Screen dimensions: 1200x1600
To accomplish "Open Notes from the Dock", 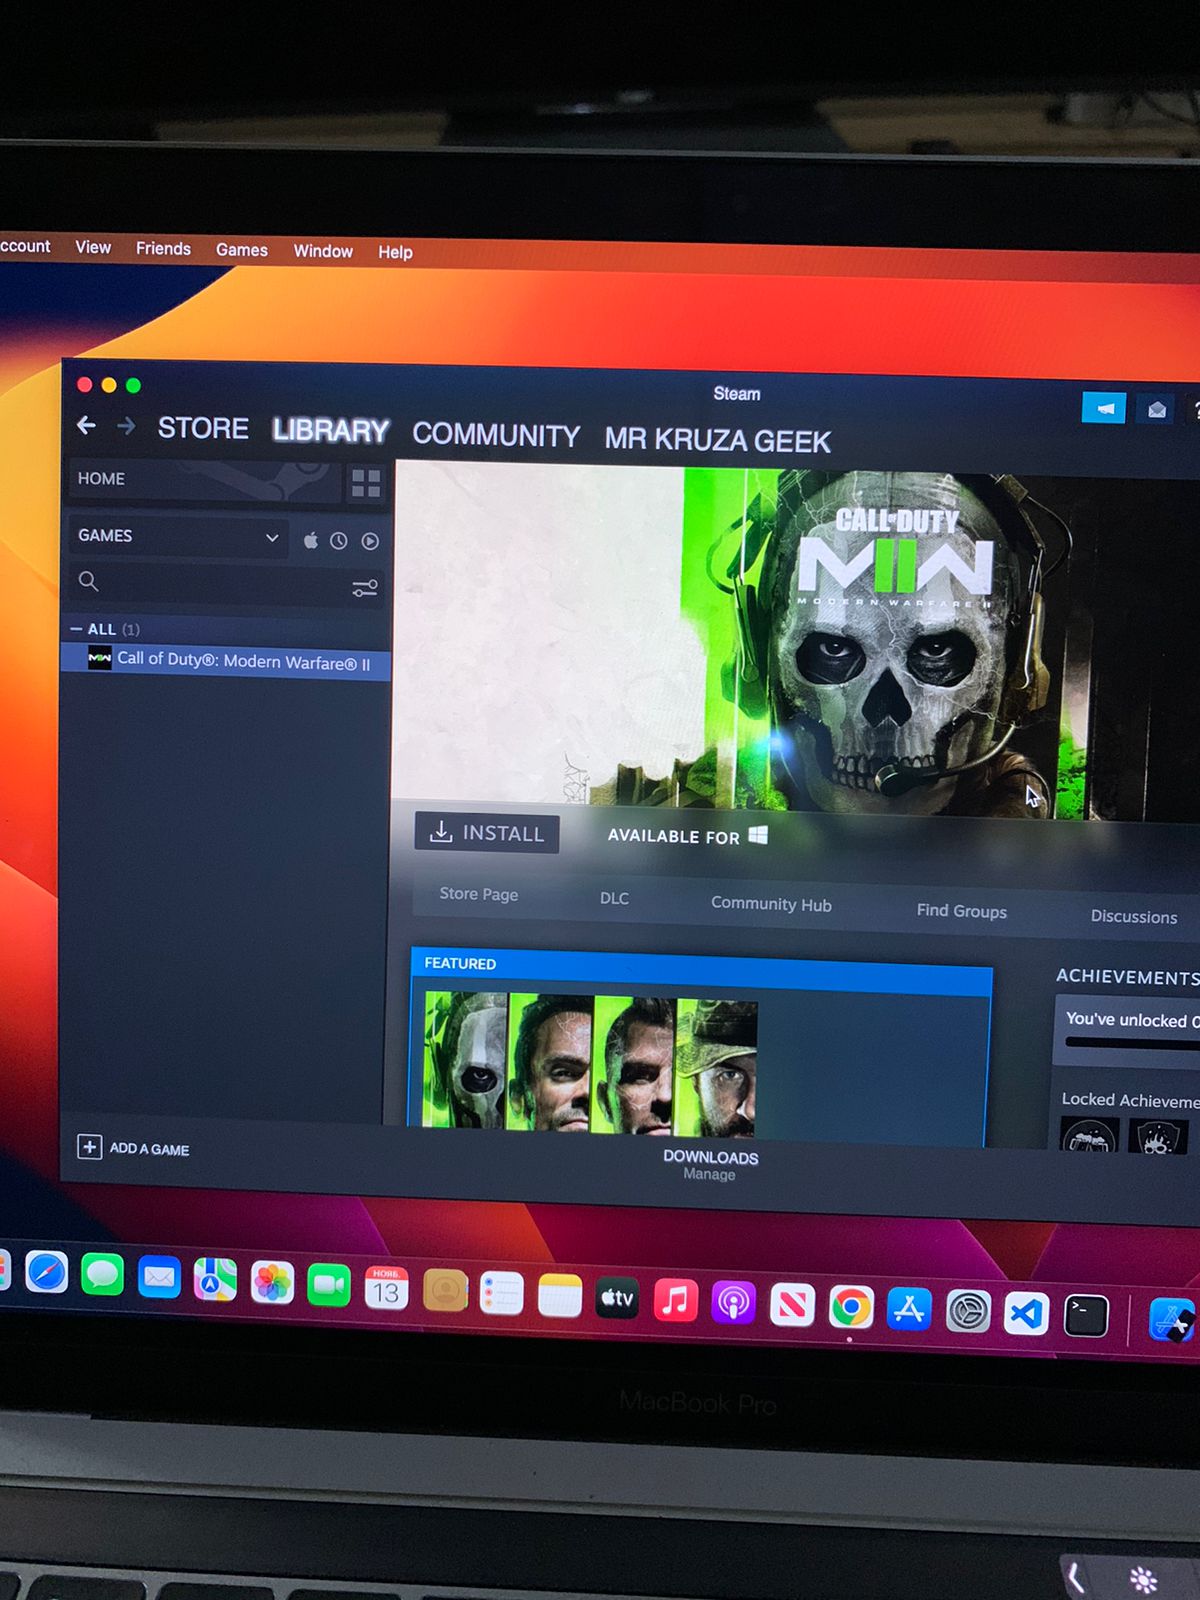I will pos(560,1296).
